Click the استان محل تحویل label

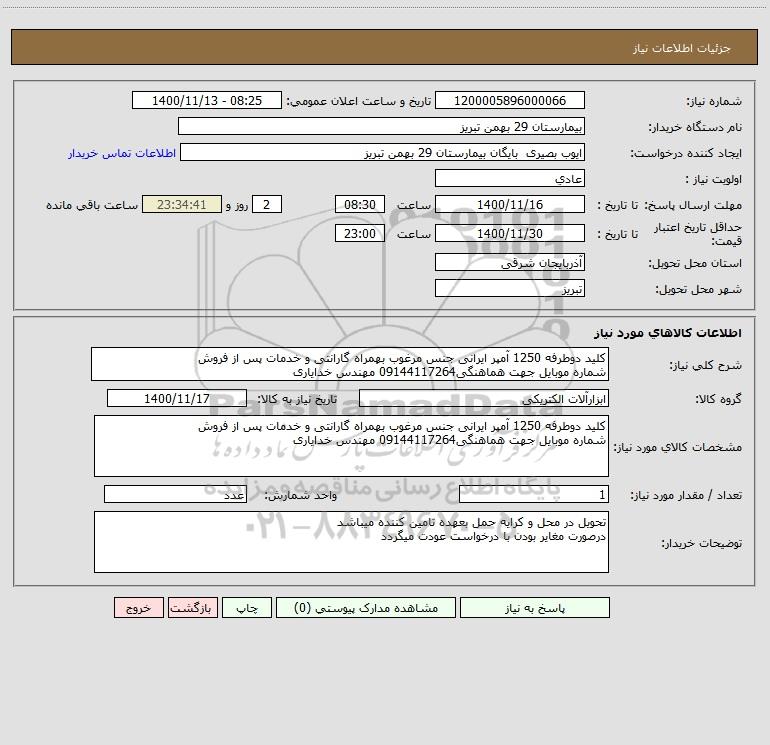[x=695, y=264]
